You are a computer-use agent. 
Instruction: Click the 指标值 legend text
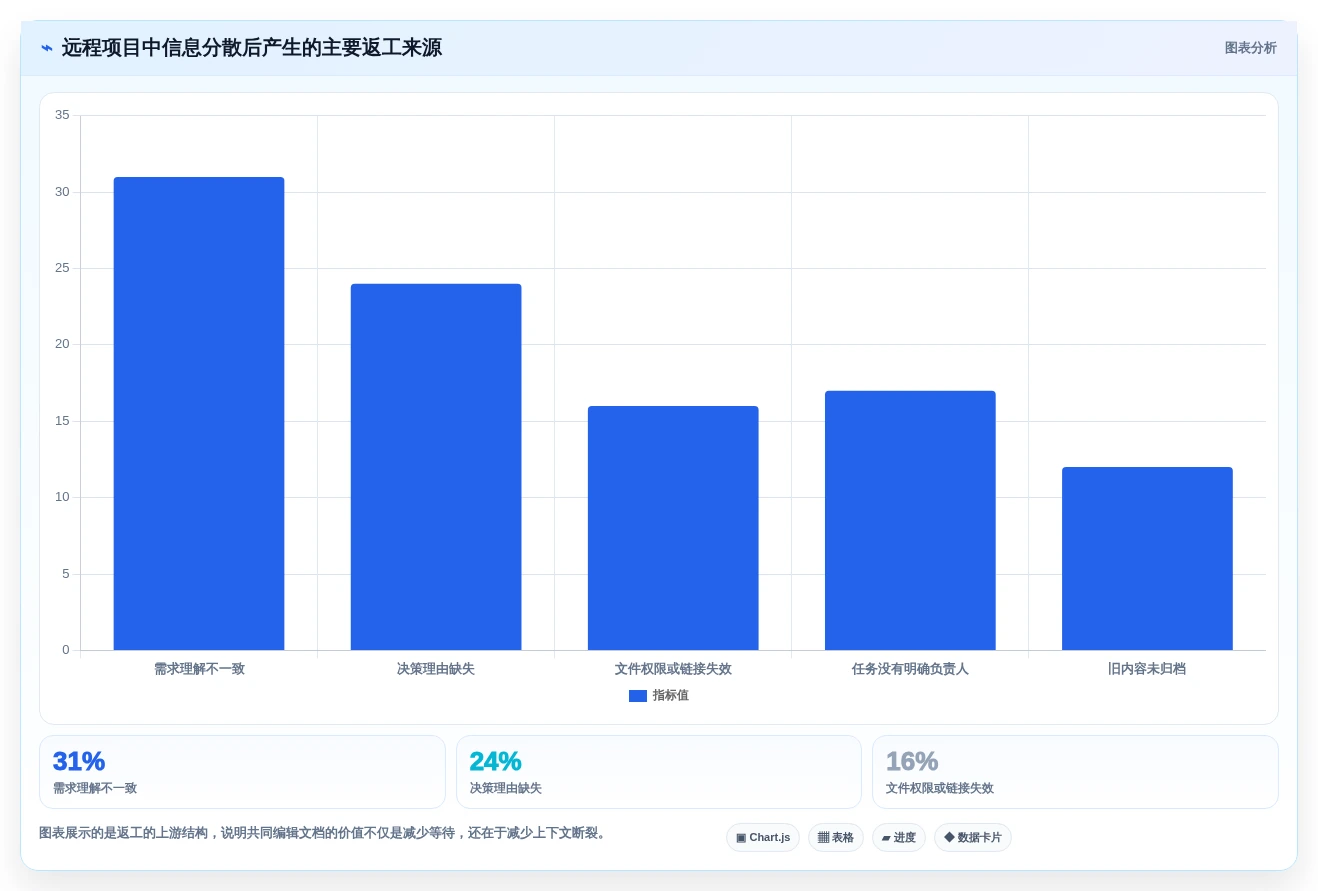tap(671, 696)
